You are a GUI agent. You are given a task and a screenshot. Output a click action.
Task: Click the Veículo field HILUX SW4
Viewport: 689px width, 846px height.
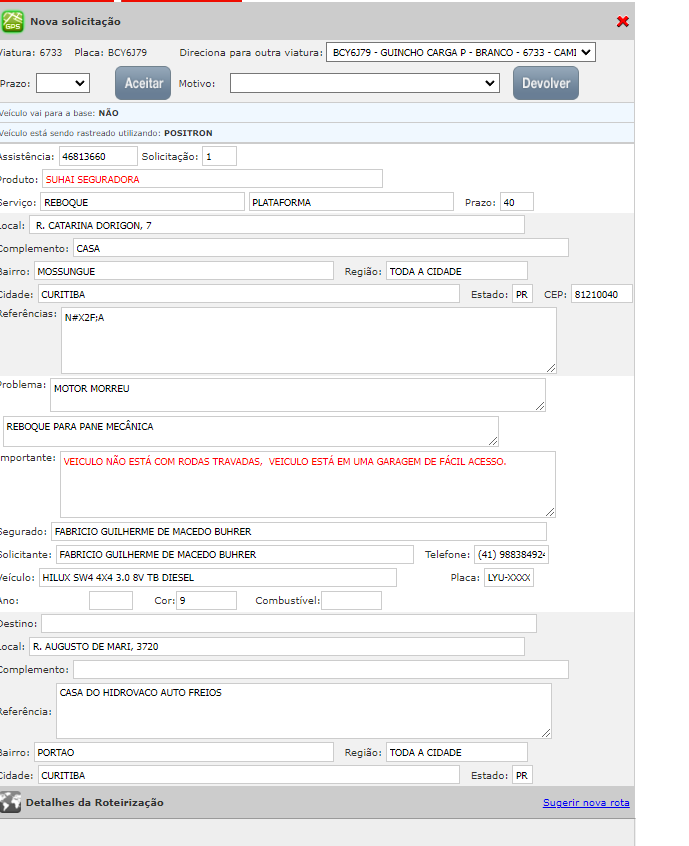point(218,577)
